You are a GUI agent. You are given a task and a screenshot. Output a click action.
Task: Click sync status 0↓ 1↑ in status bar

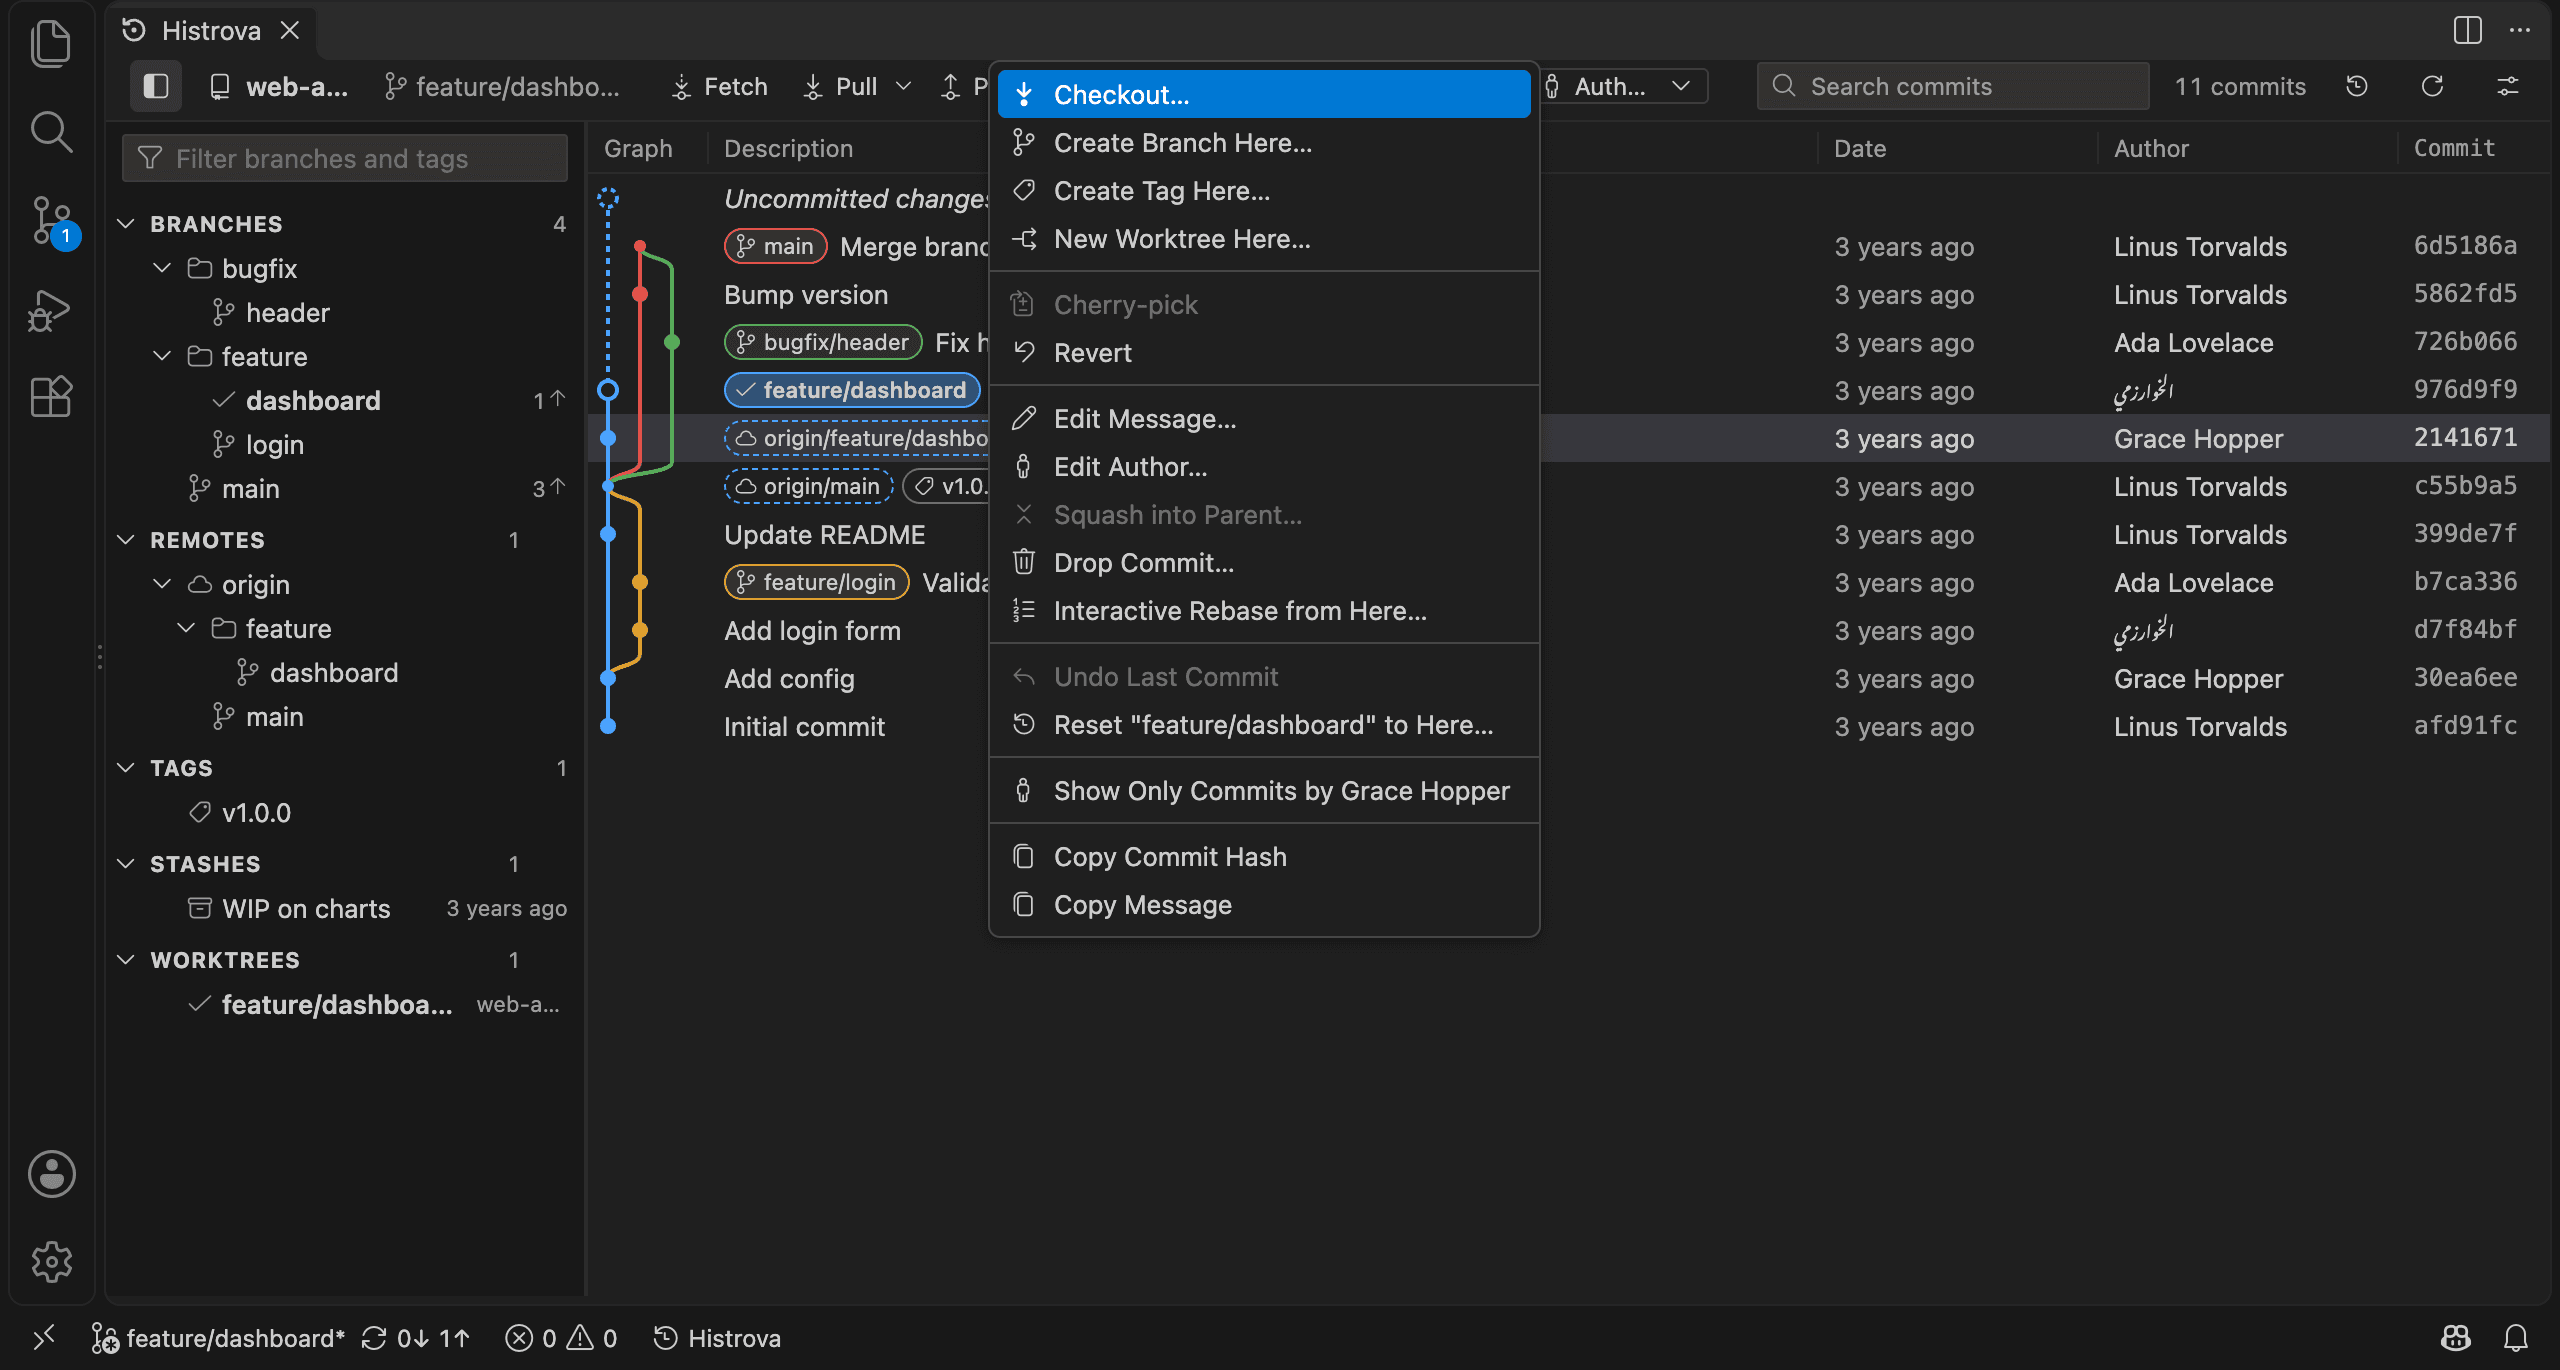click(x=416, y=1338)
